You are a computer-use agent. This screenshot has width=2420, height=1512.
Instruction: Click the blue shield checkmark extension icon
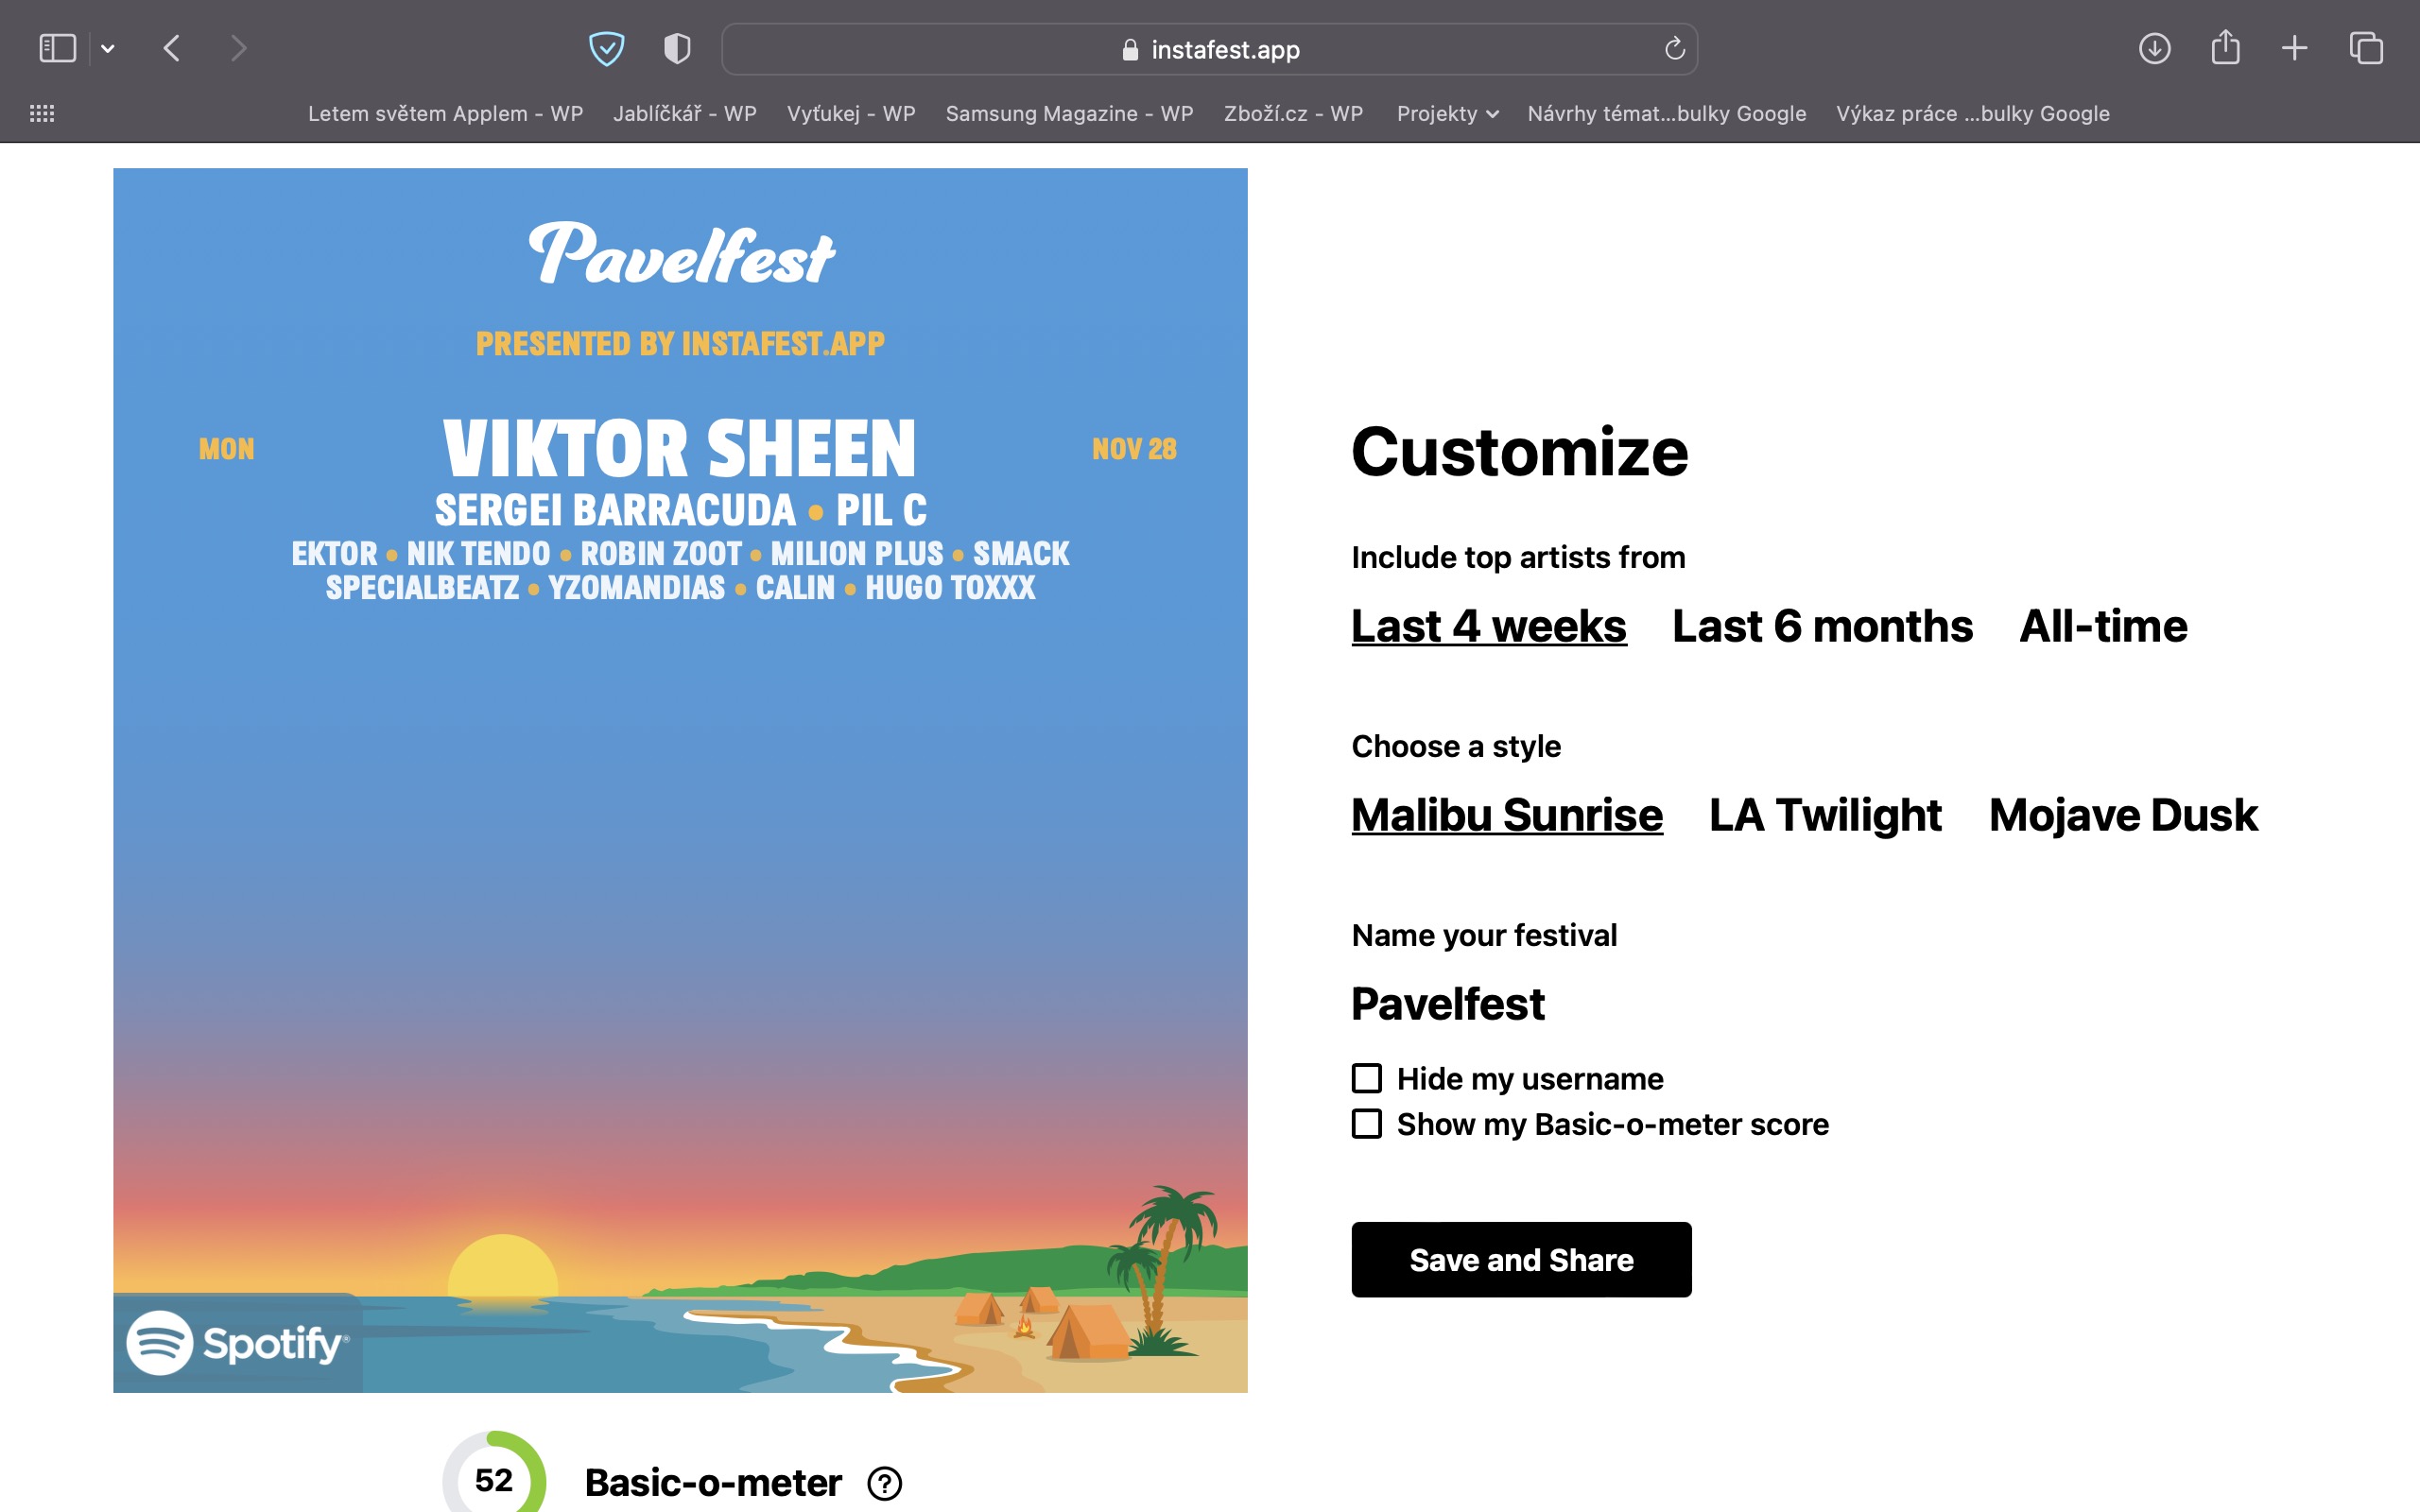[606, 48]
